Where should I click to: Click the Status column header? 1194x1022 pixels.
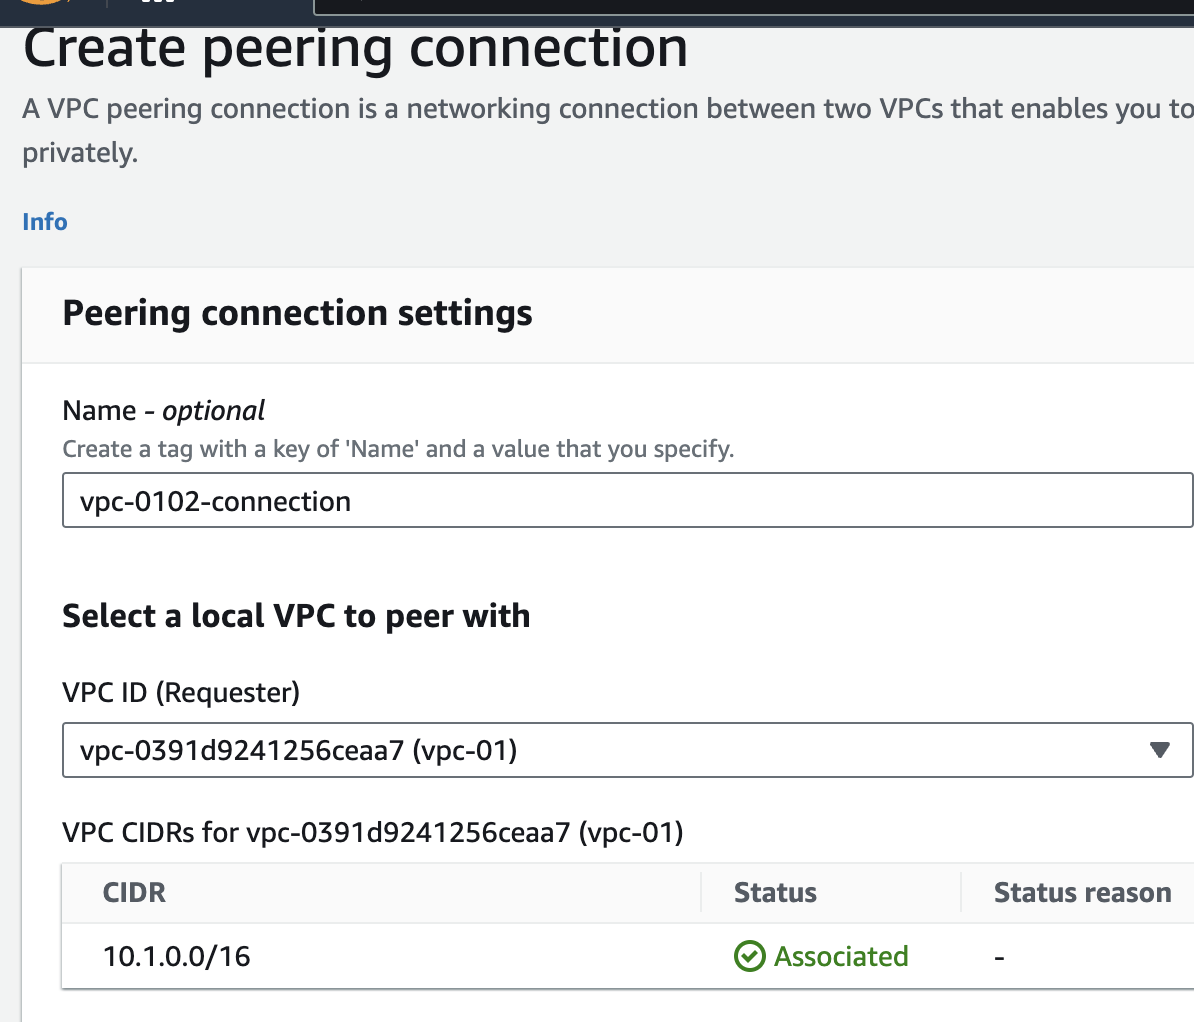(775, 893)
